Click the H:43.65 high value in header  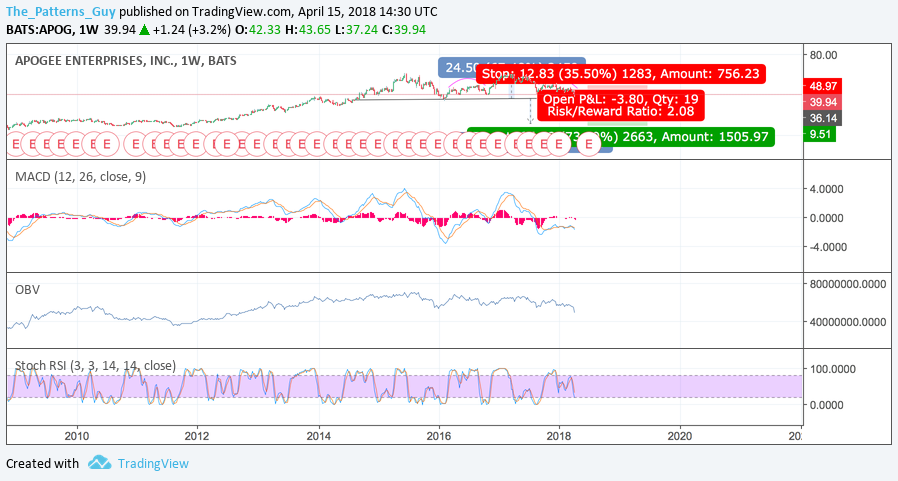[x=308, y=30]
